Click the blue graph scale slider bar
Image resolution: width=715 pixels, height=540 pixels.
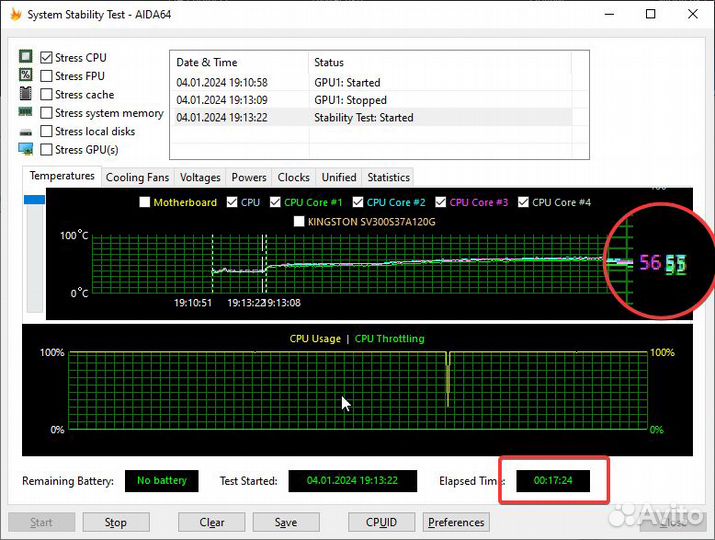tap(35, 200)
